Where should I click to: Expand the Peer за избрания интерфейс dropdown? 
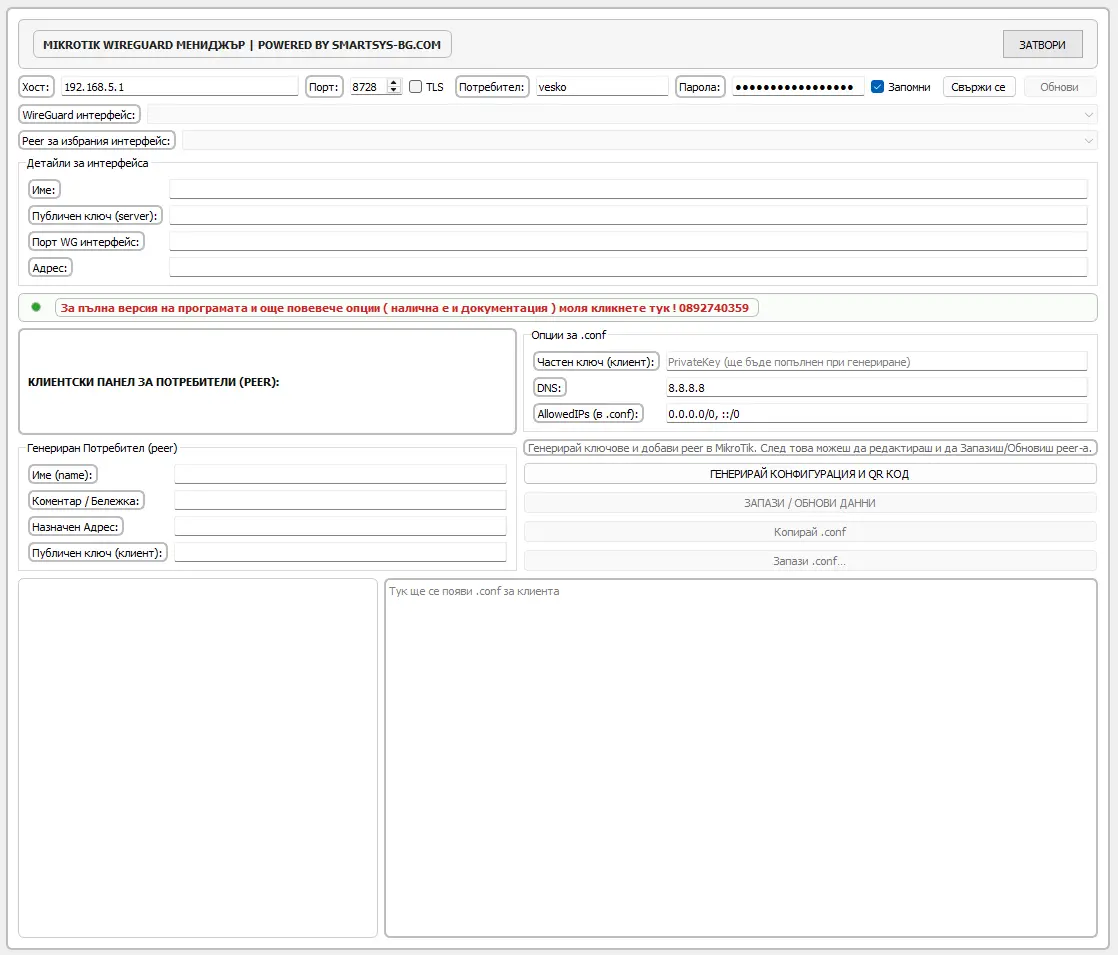(x=639, y=141)
